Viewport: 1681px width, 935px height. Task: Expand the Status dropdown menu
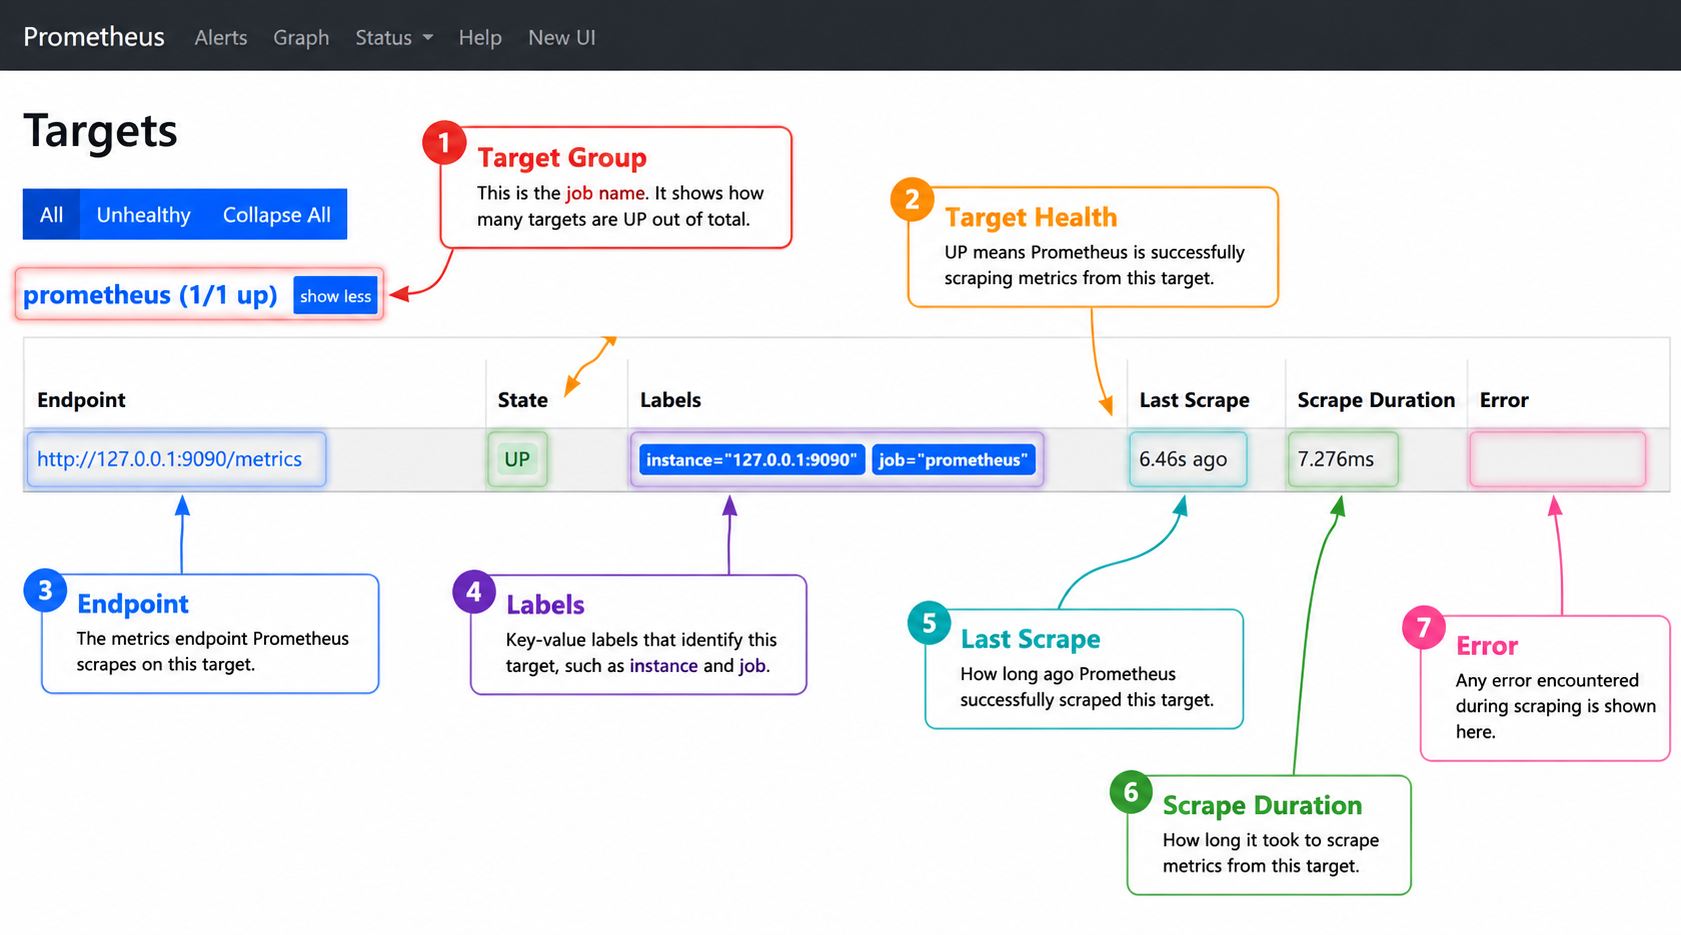click(394, 37)
